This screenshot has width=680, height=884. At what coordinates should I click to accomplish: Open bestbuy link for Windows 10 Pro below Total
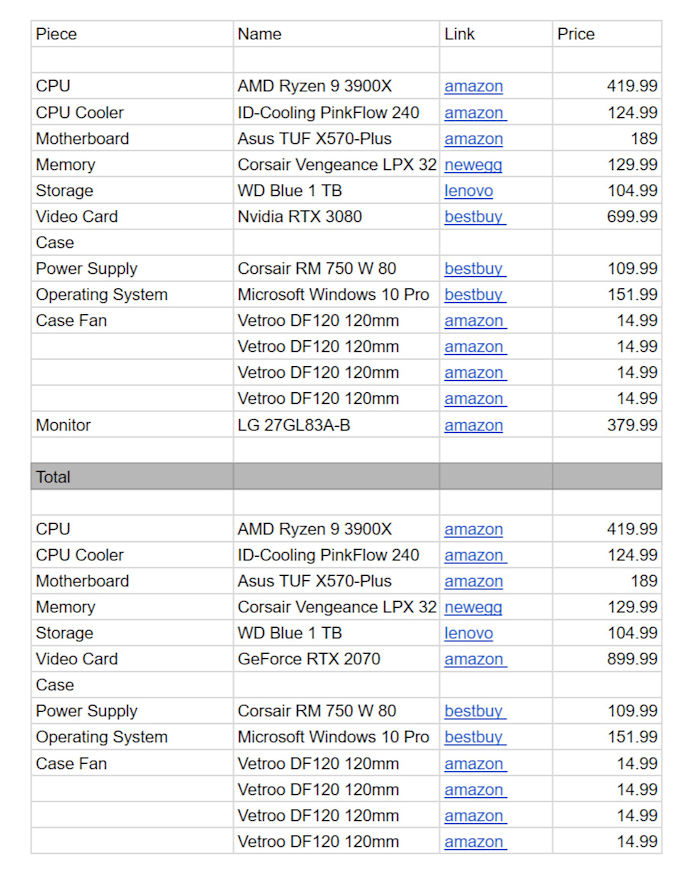point(475,737)
